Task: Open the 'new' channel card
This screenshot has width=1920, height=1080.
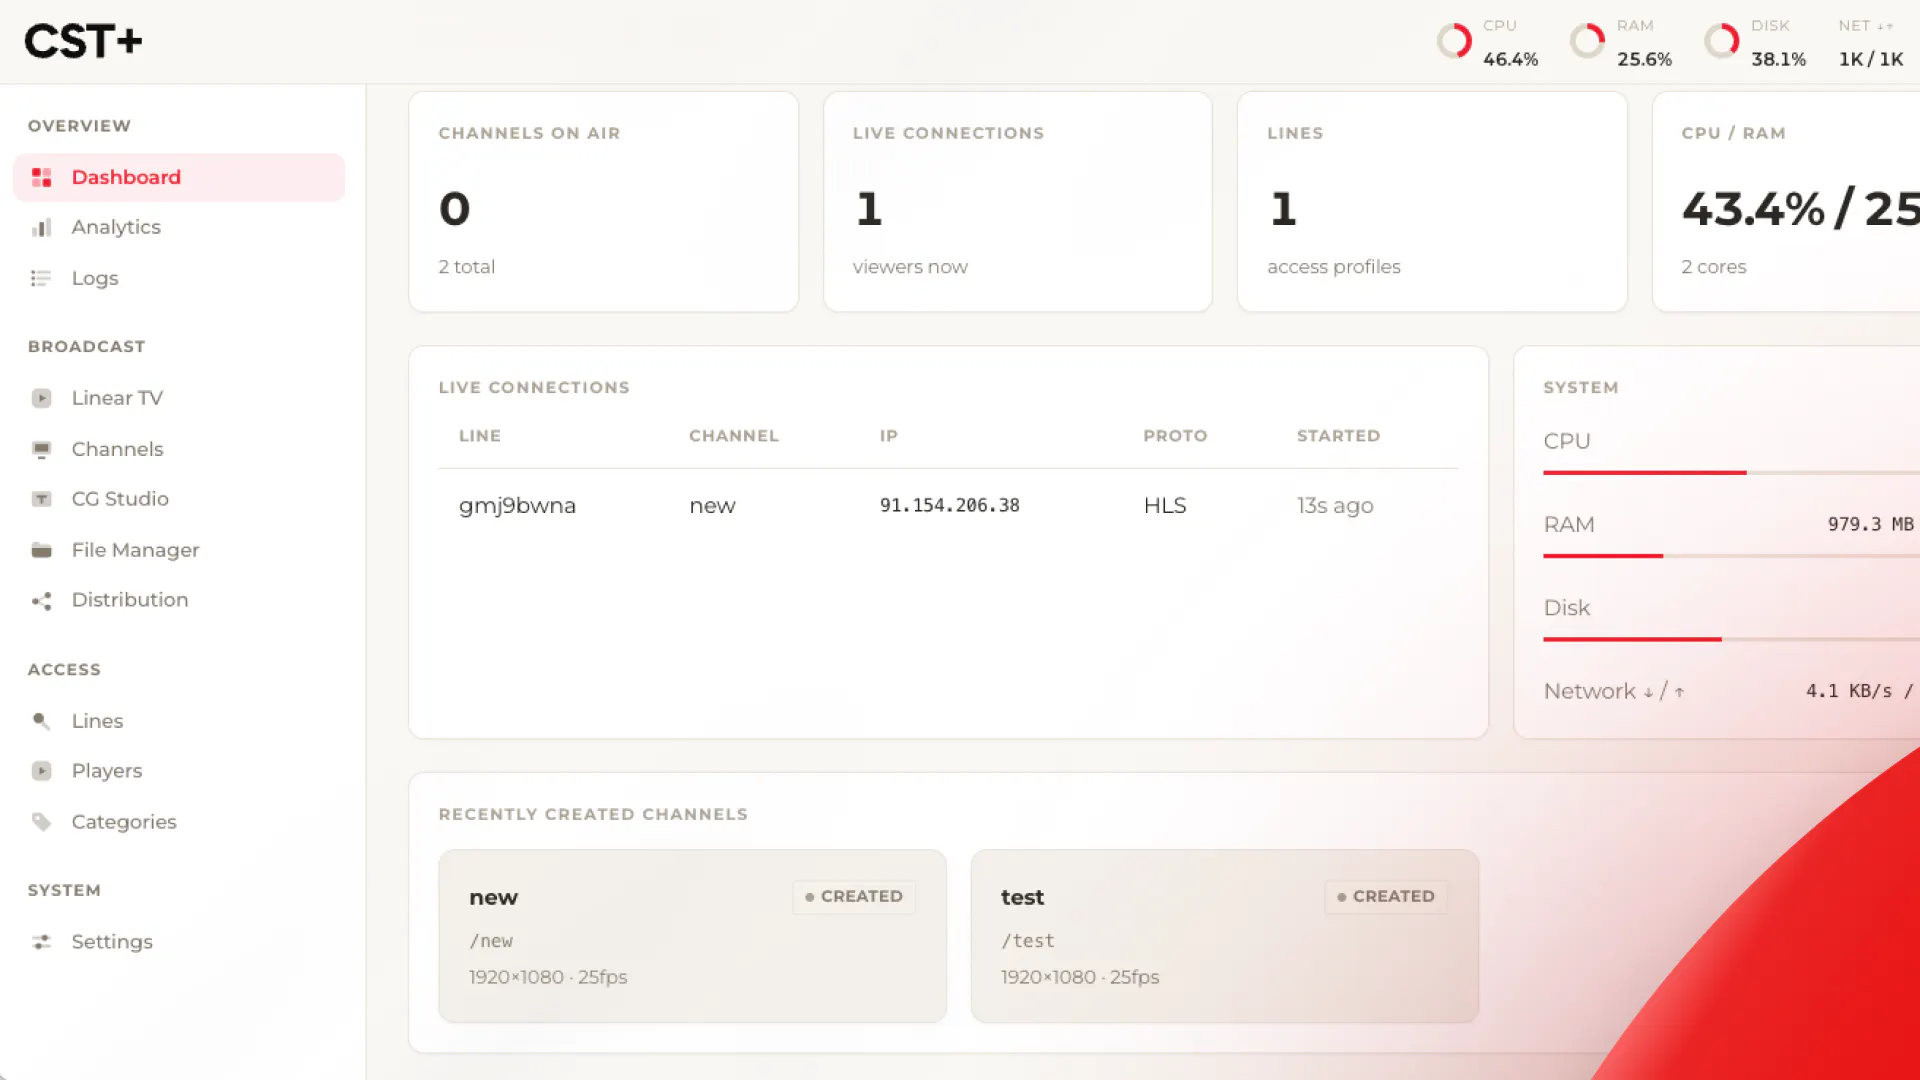Action: tap(692, 936)
